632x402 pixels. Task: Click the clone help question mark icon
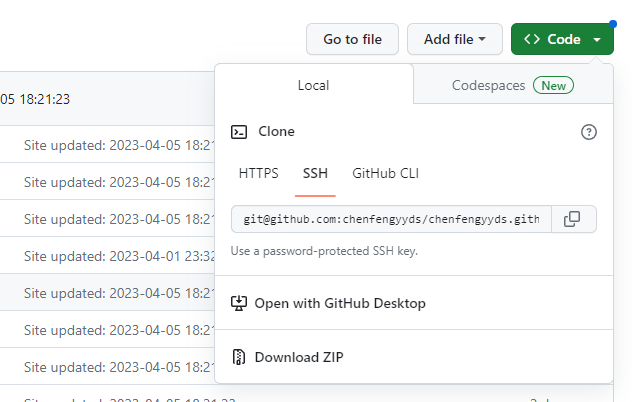click(589, 132)
